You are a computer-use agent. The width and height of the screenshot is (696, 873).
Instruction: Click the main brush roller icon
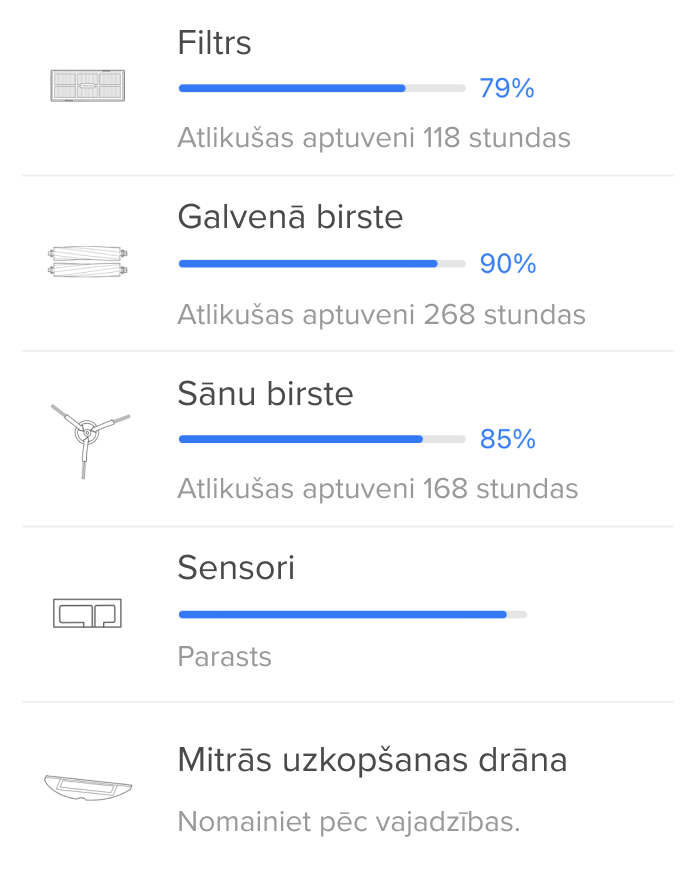[88, 263]
